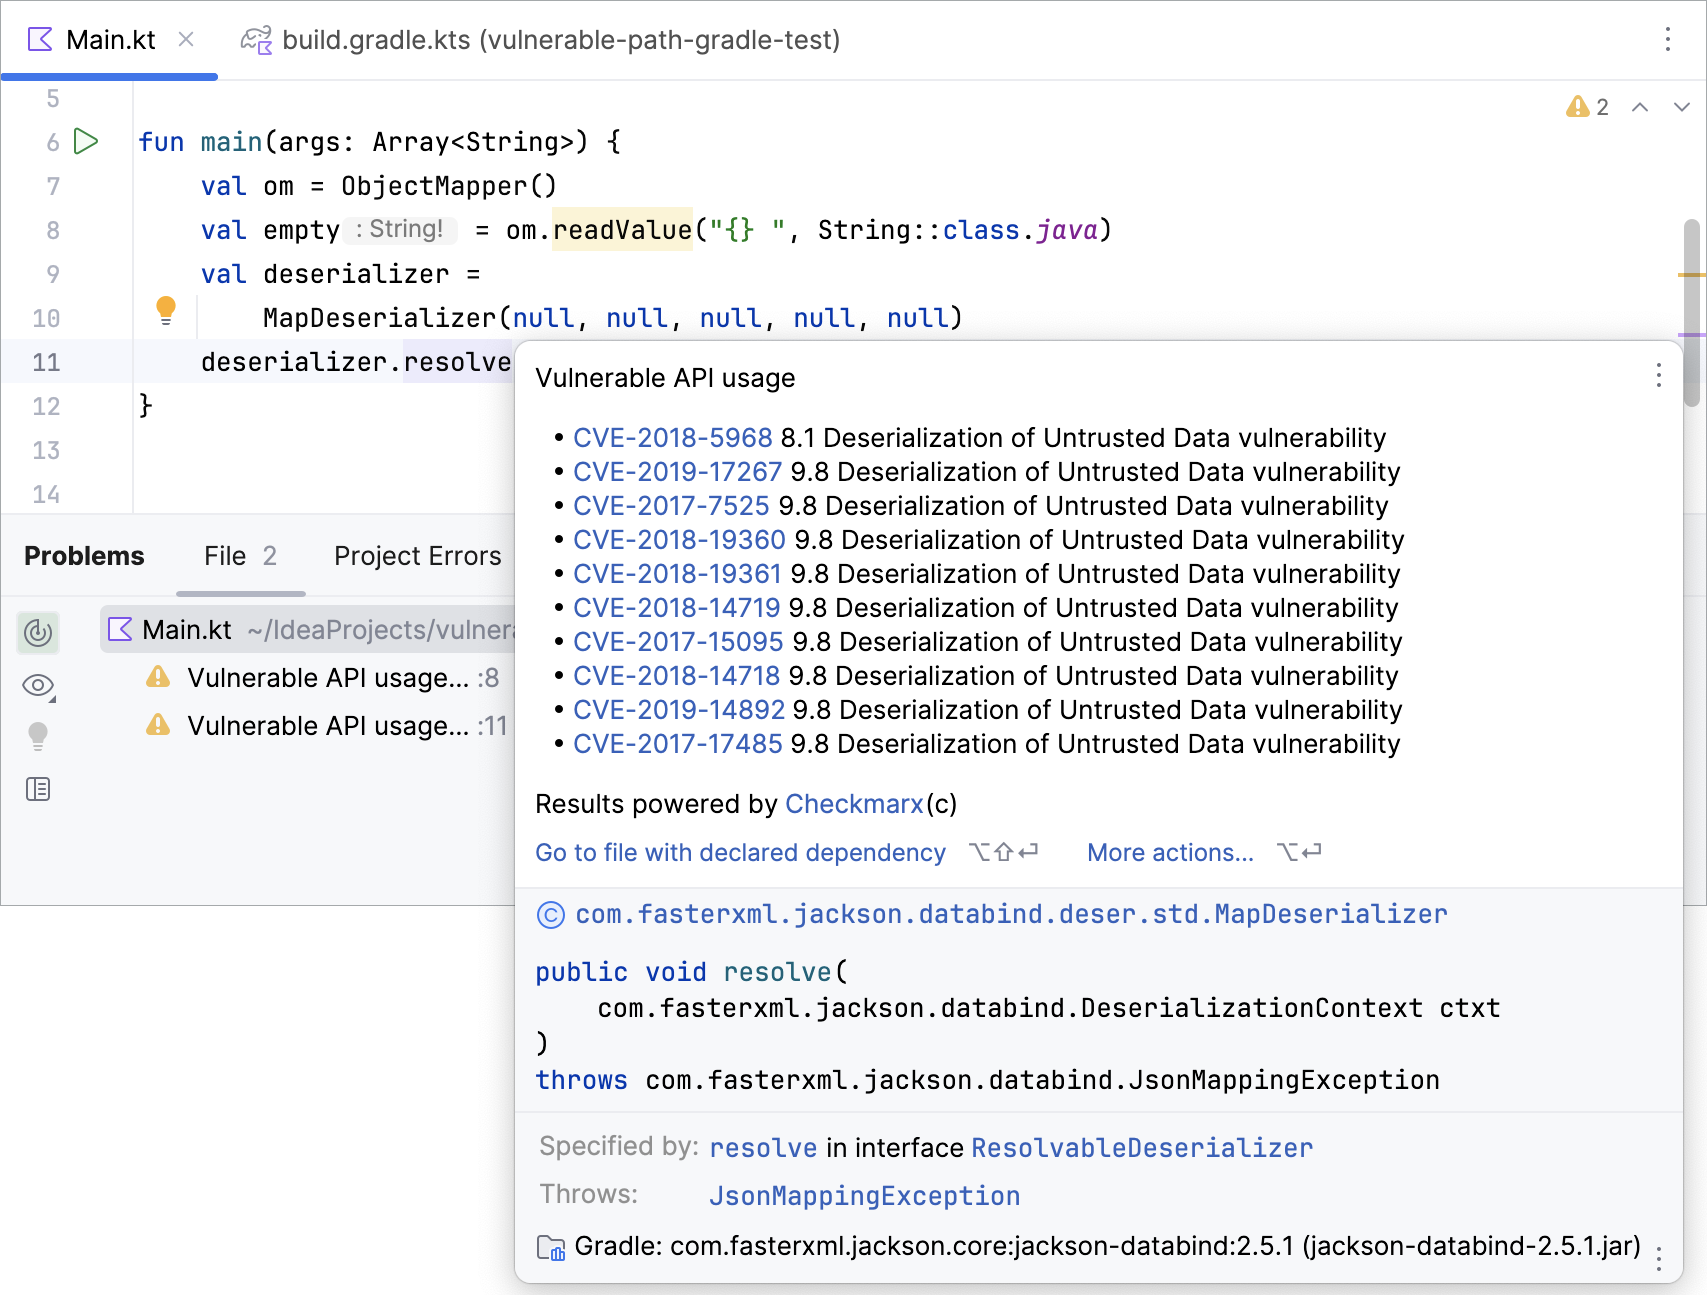
Task: Open CVE-2019-17267 link
Action: tap(678, 472)
